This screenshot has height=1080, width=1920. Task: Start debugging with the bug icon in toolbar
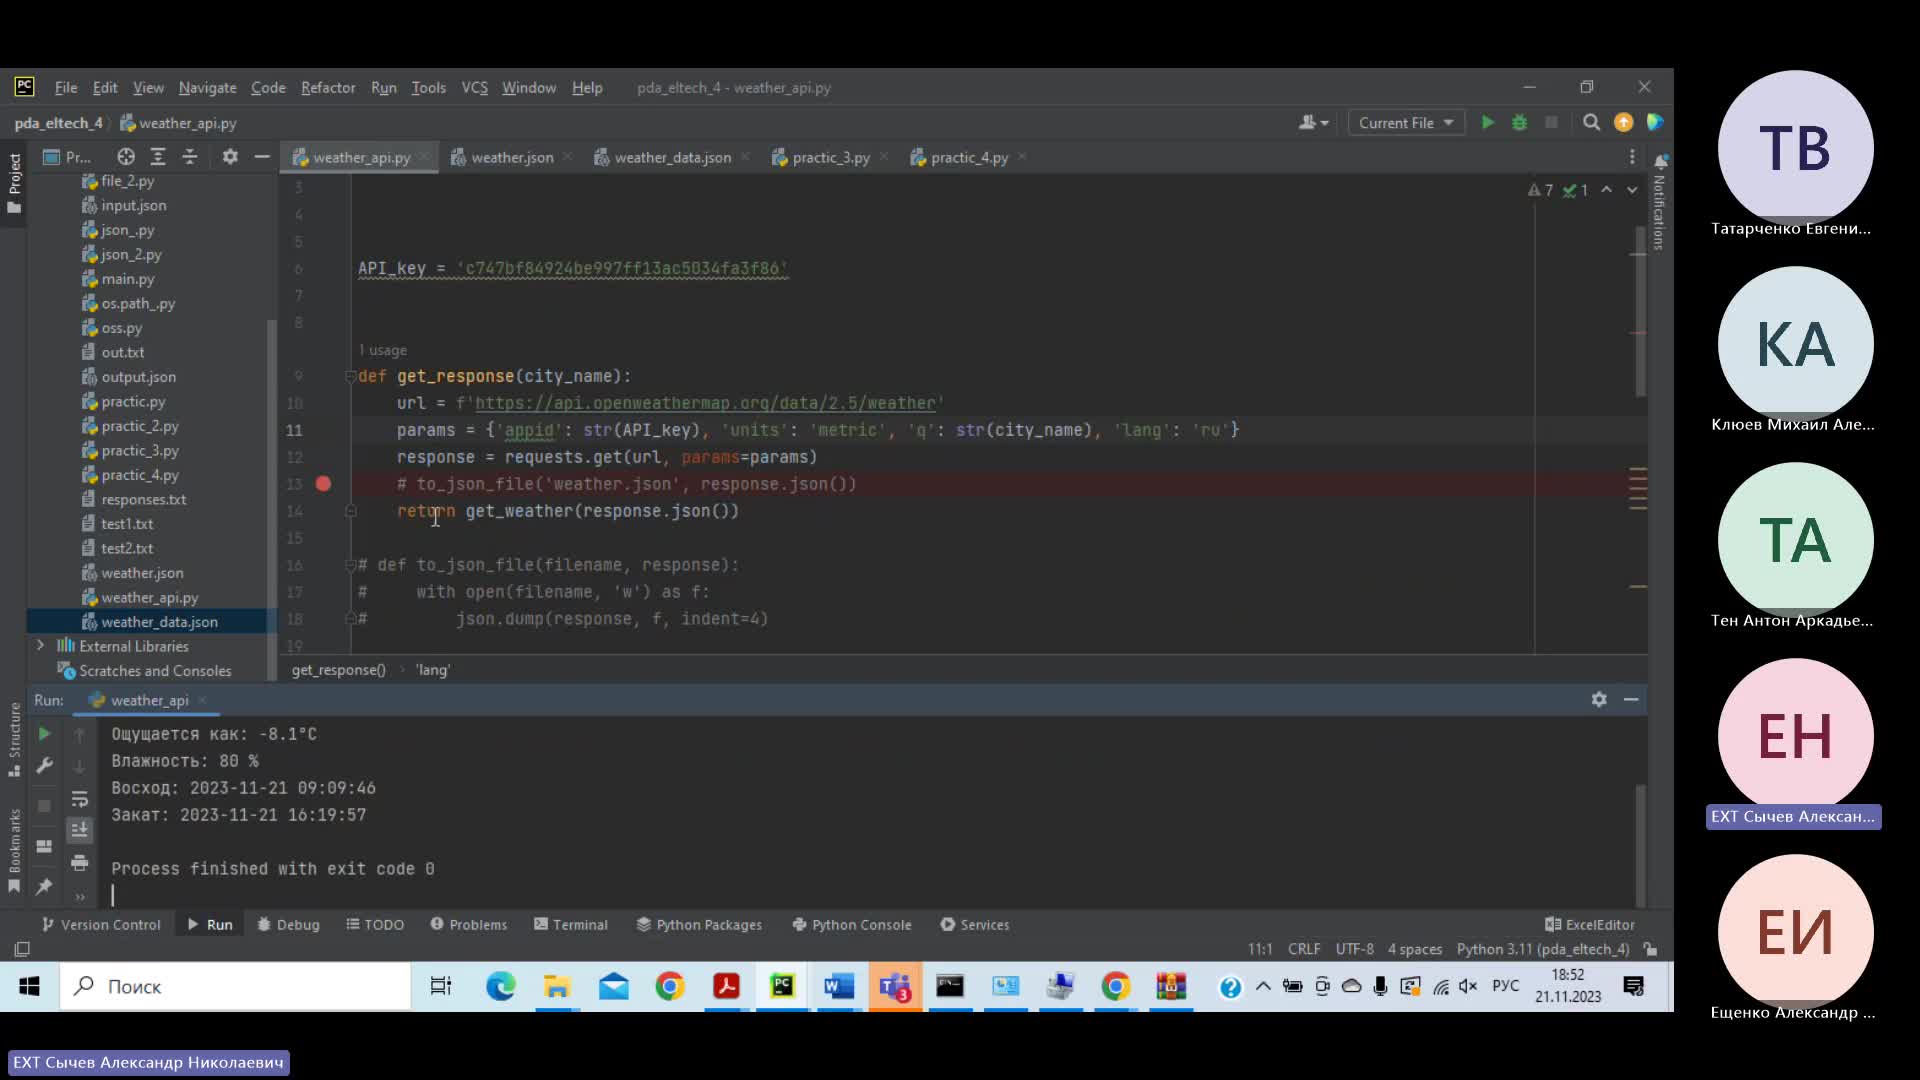(1519, 123)
